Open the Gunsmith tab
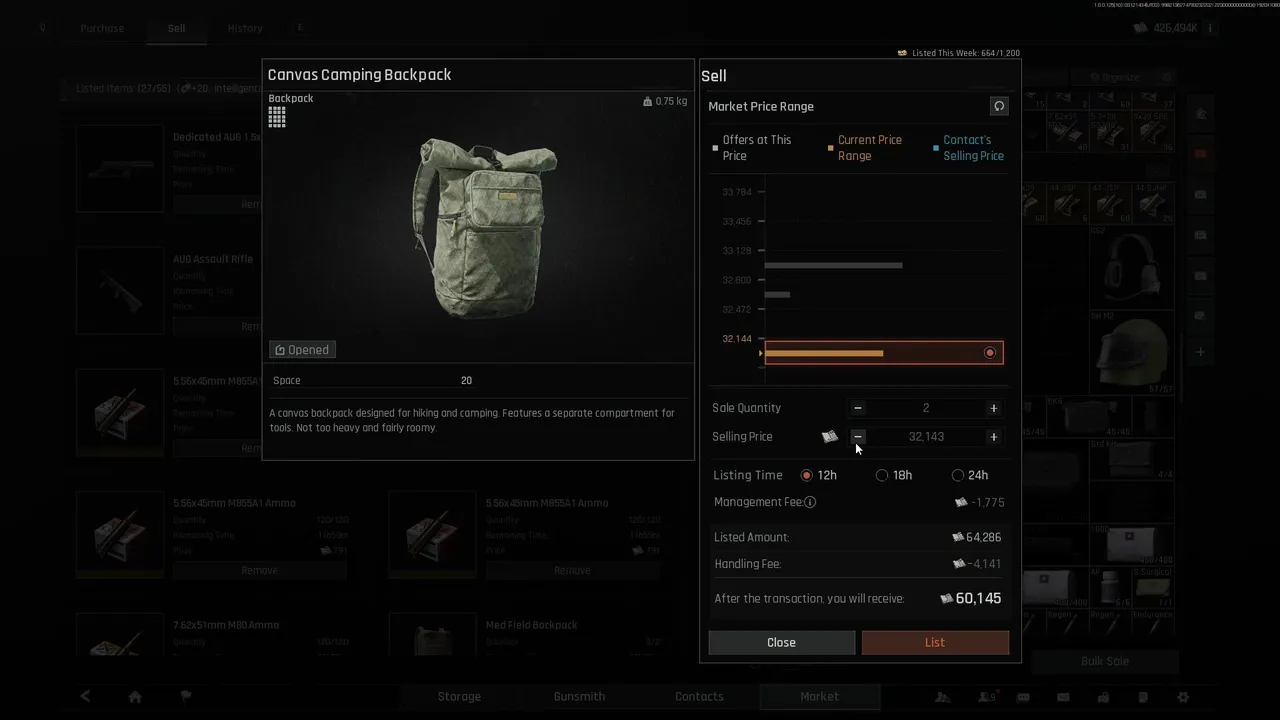 [579, 696]
